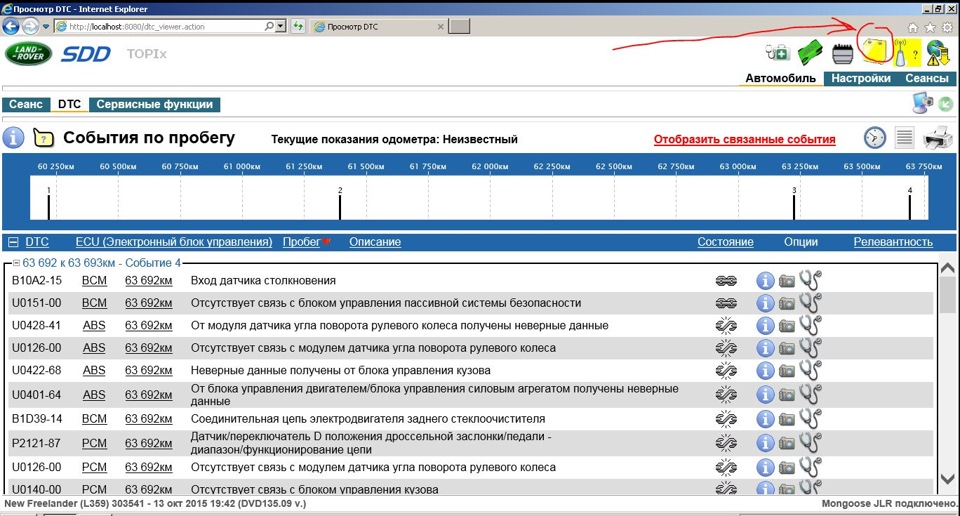
Task: Click PCM link in P2121-87 row
Action: 94,443
